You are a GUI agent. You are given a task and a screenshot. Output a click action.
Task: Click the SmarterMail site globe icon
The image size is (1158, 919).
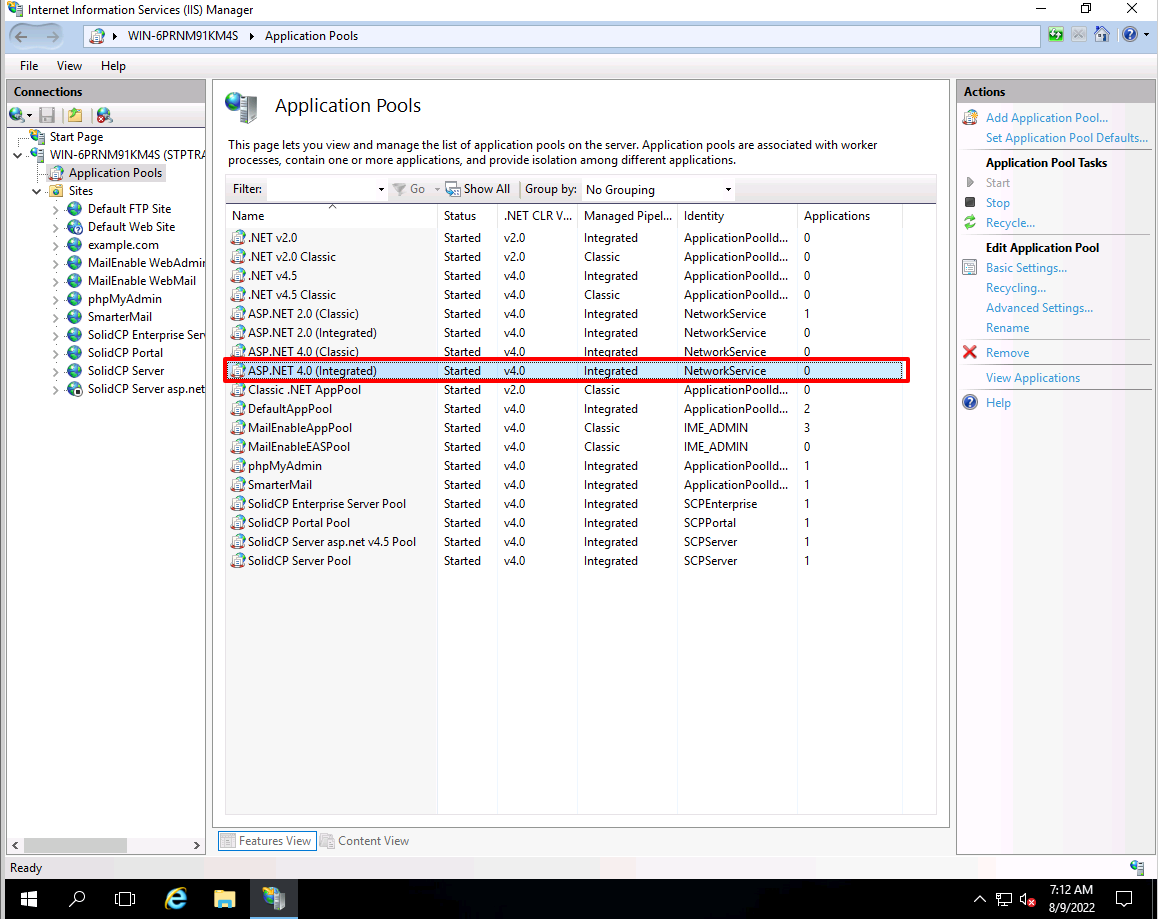click(x=75, y=317)
